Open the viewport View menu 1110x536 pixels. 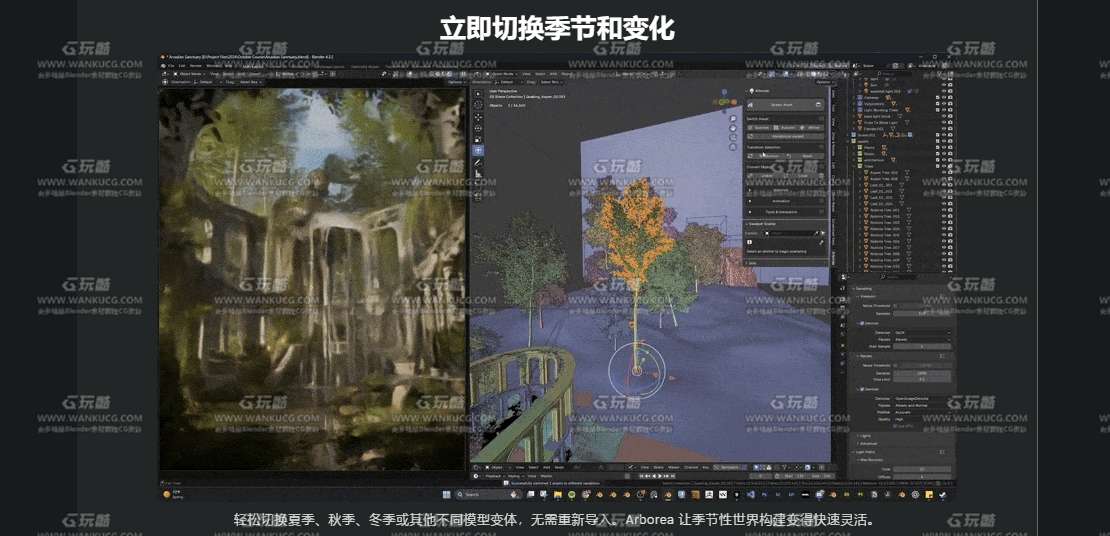[x=527, y=74]
